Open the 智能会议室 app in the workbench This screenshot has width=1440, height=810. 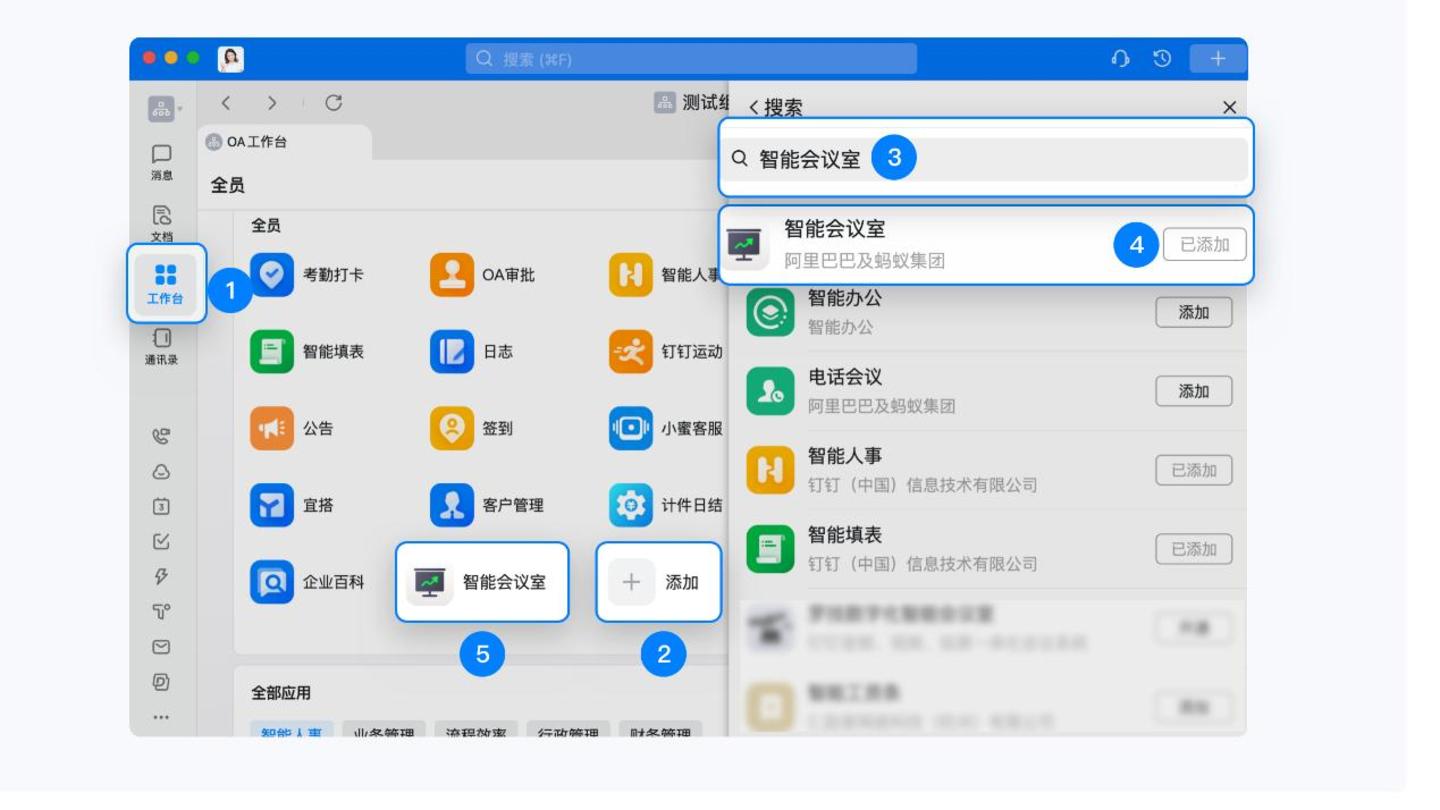[482, 582]
